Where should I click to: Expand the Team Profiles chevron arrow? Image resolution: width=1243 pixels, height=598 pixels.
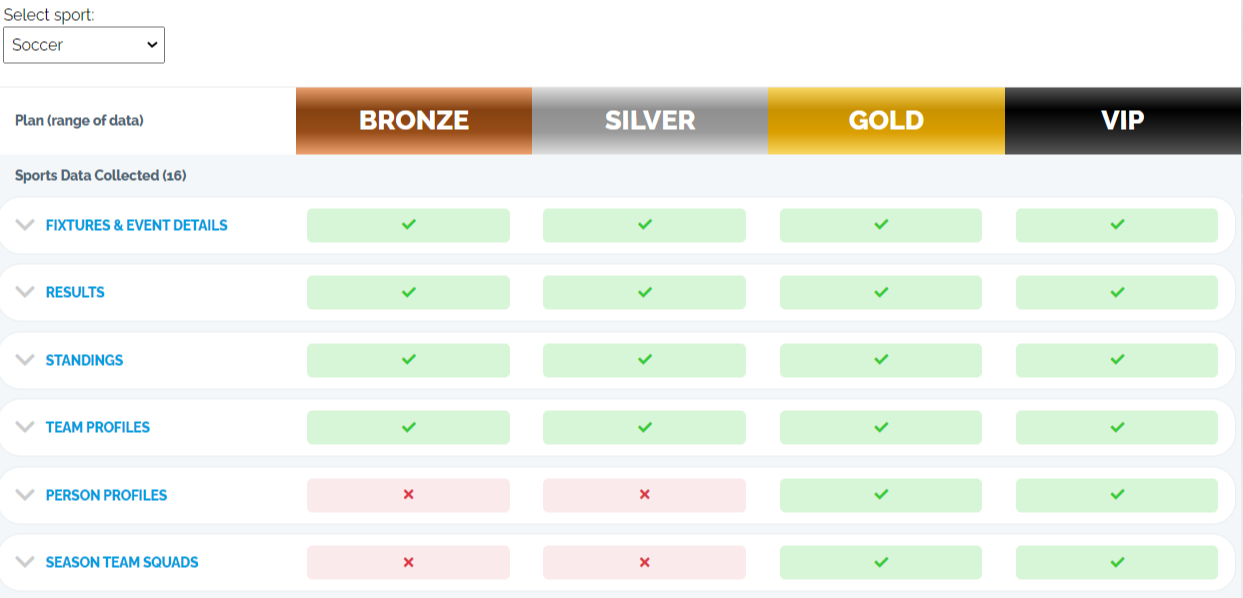25,427
